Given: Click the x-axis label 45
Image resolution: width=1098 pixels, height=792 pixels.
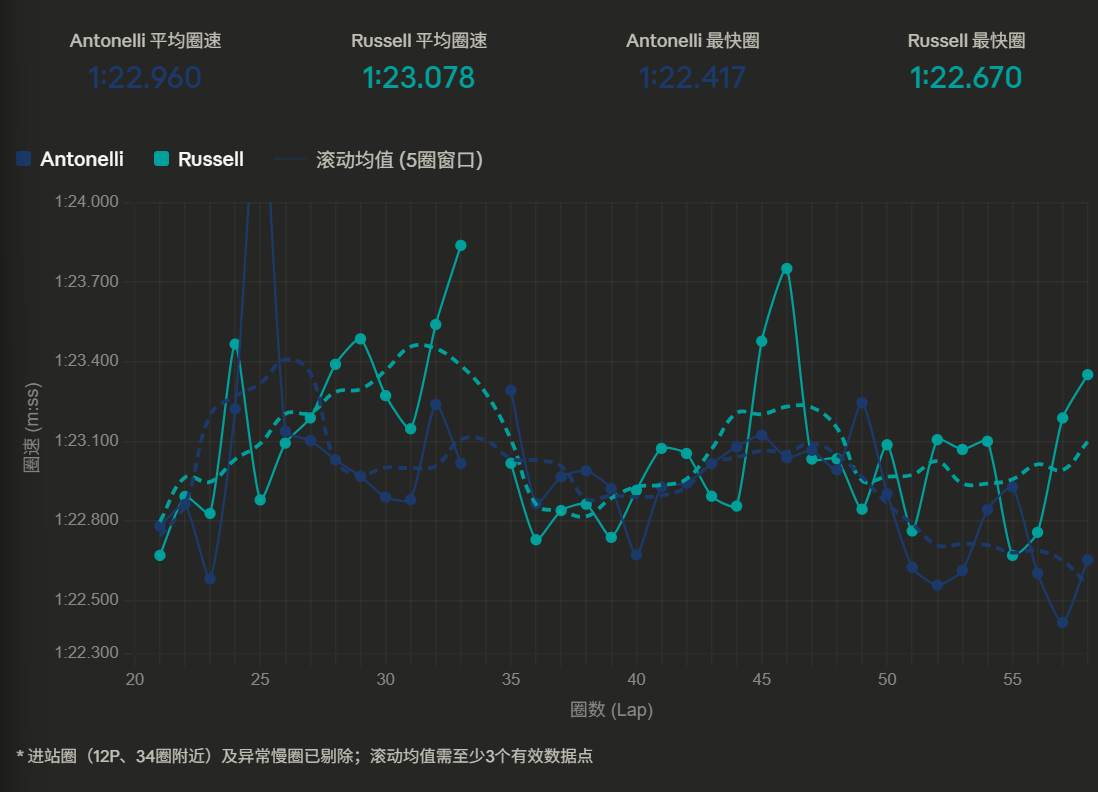Looking at the screenshot, I should [x=762, y=679].
